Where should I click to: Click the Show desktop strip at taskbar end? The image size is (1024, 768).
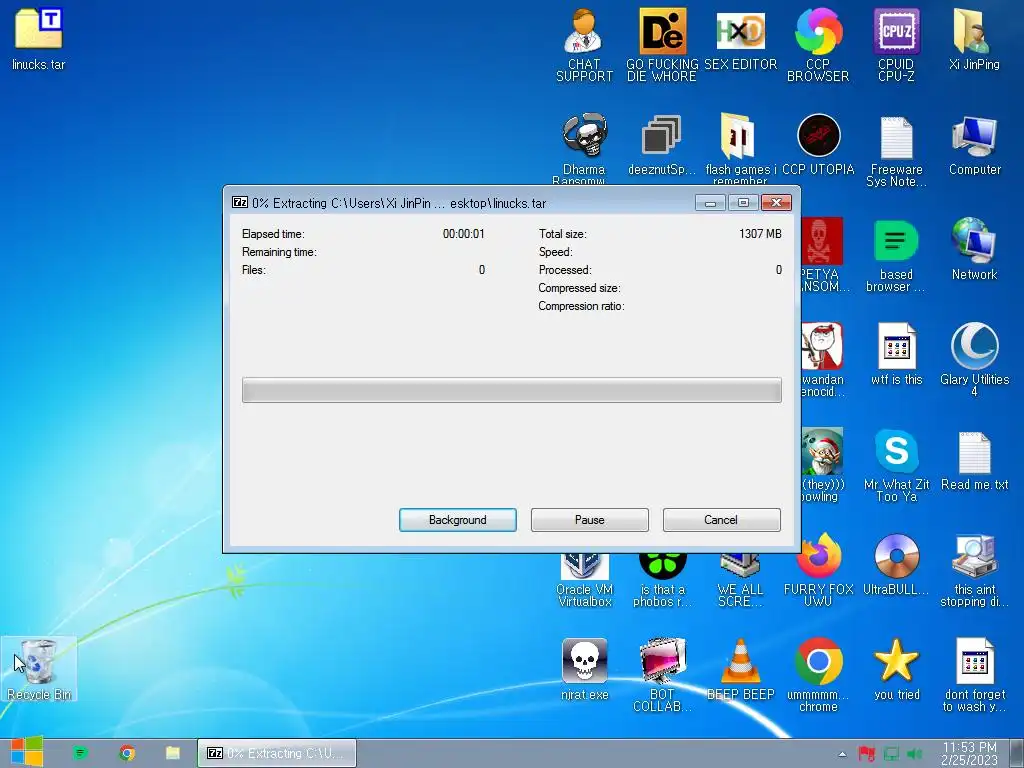coord(1017,754)
